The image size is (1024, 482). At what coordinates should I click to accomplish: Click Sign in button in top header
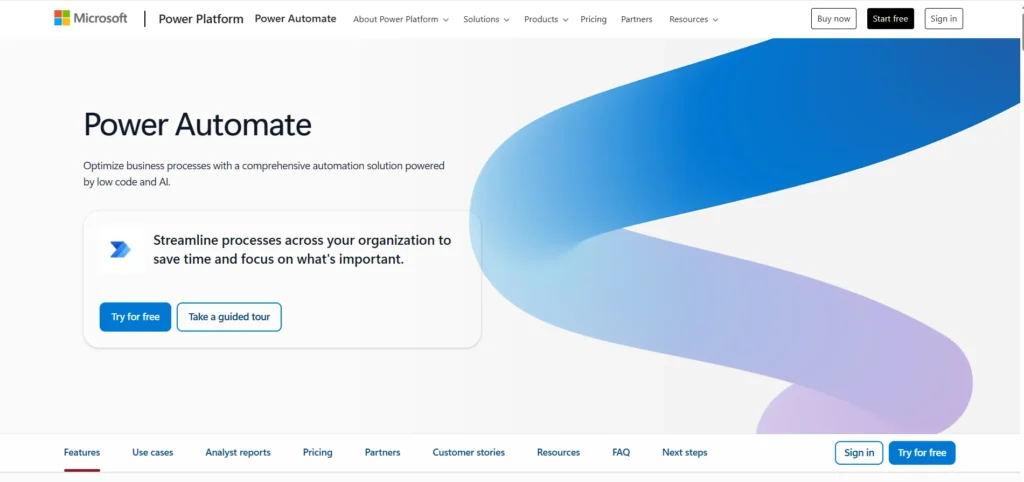[x=944, y=19]
